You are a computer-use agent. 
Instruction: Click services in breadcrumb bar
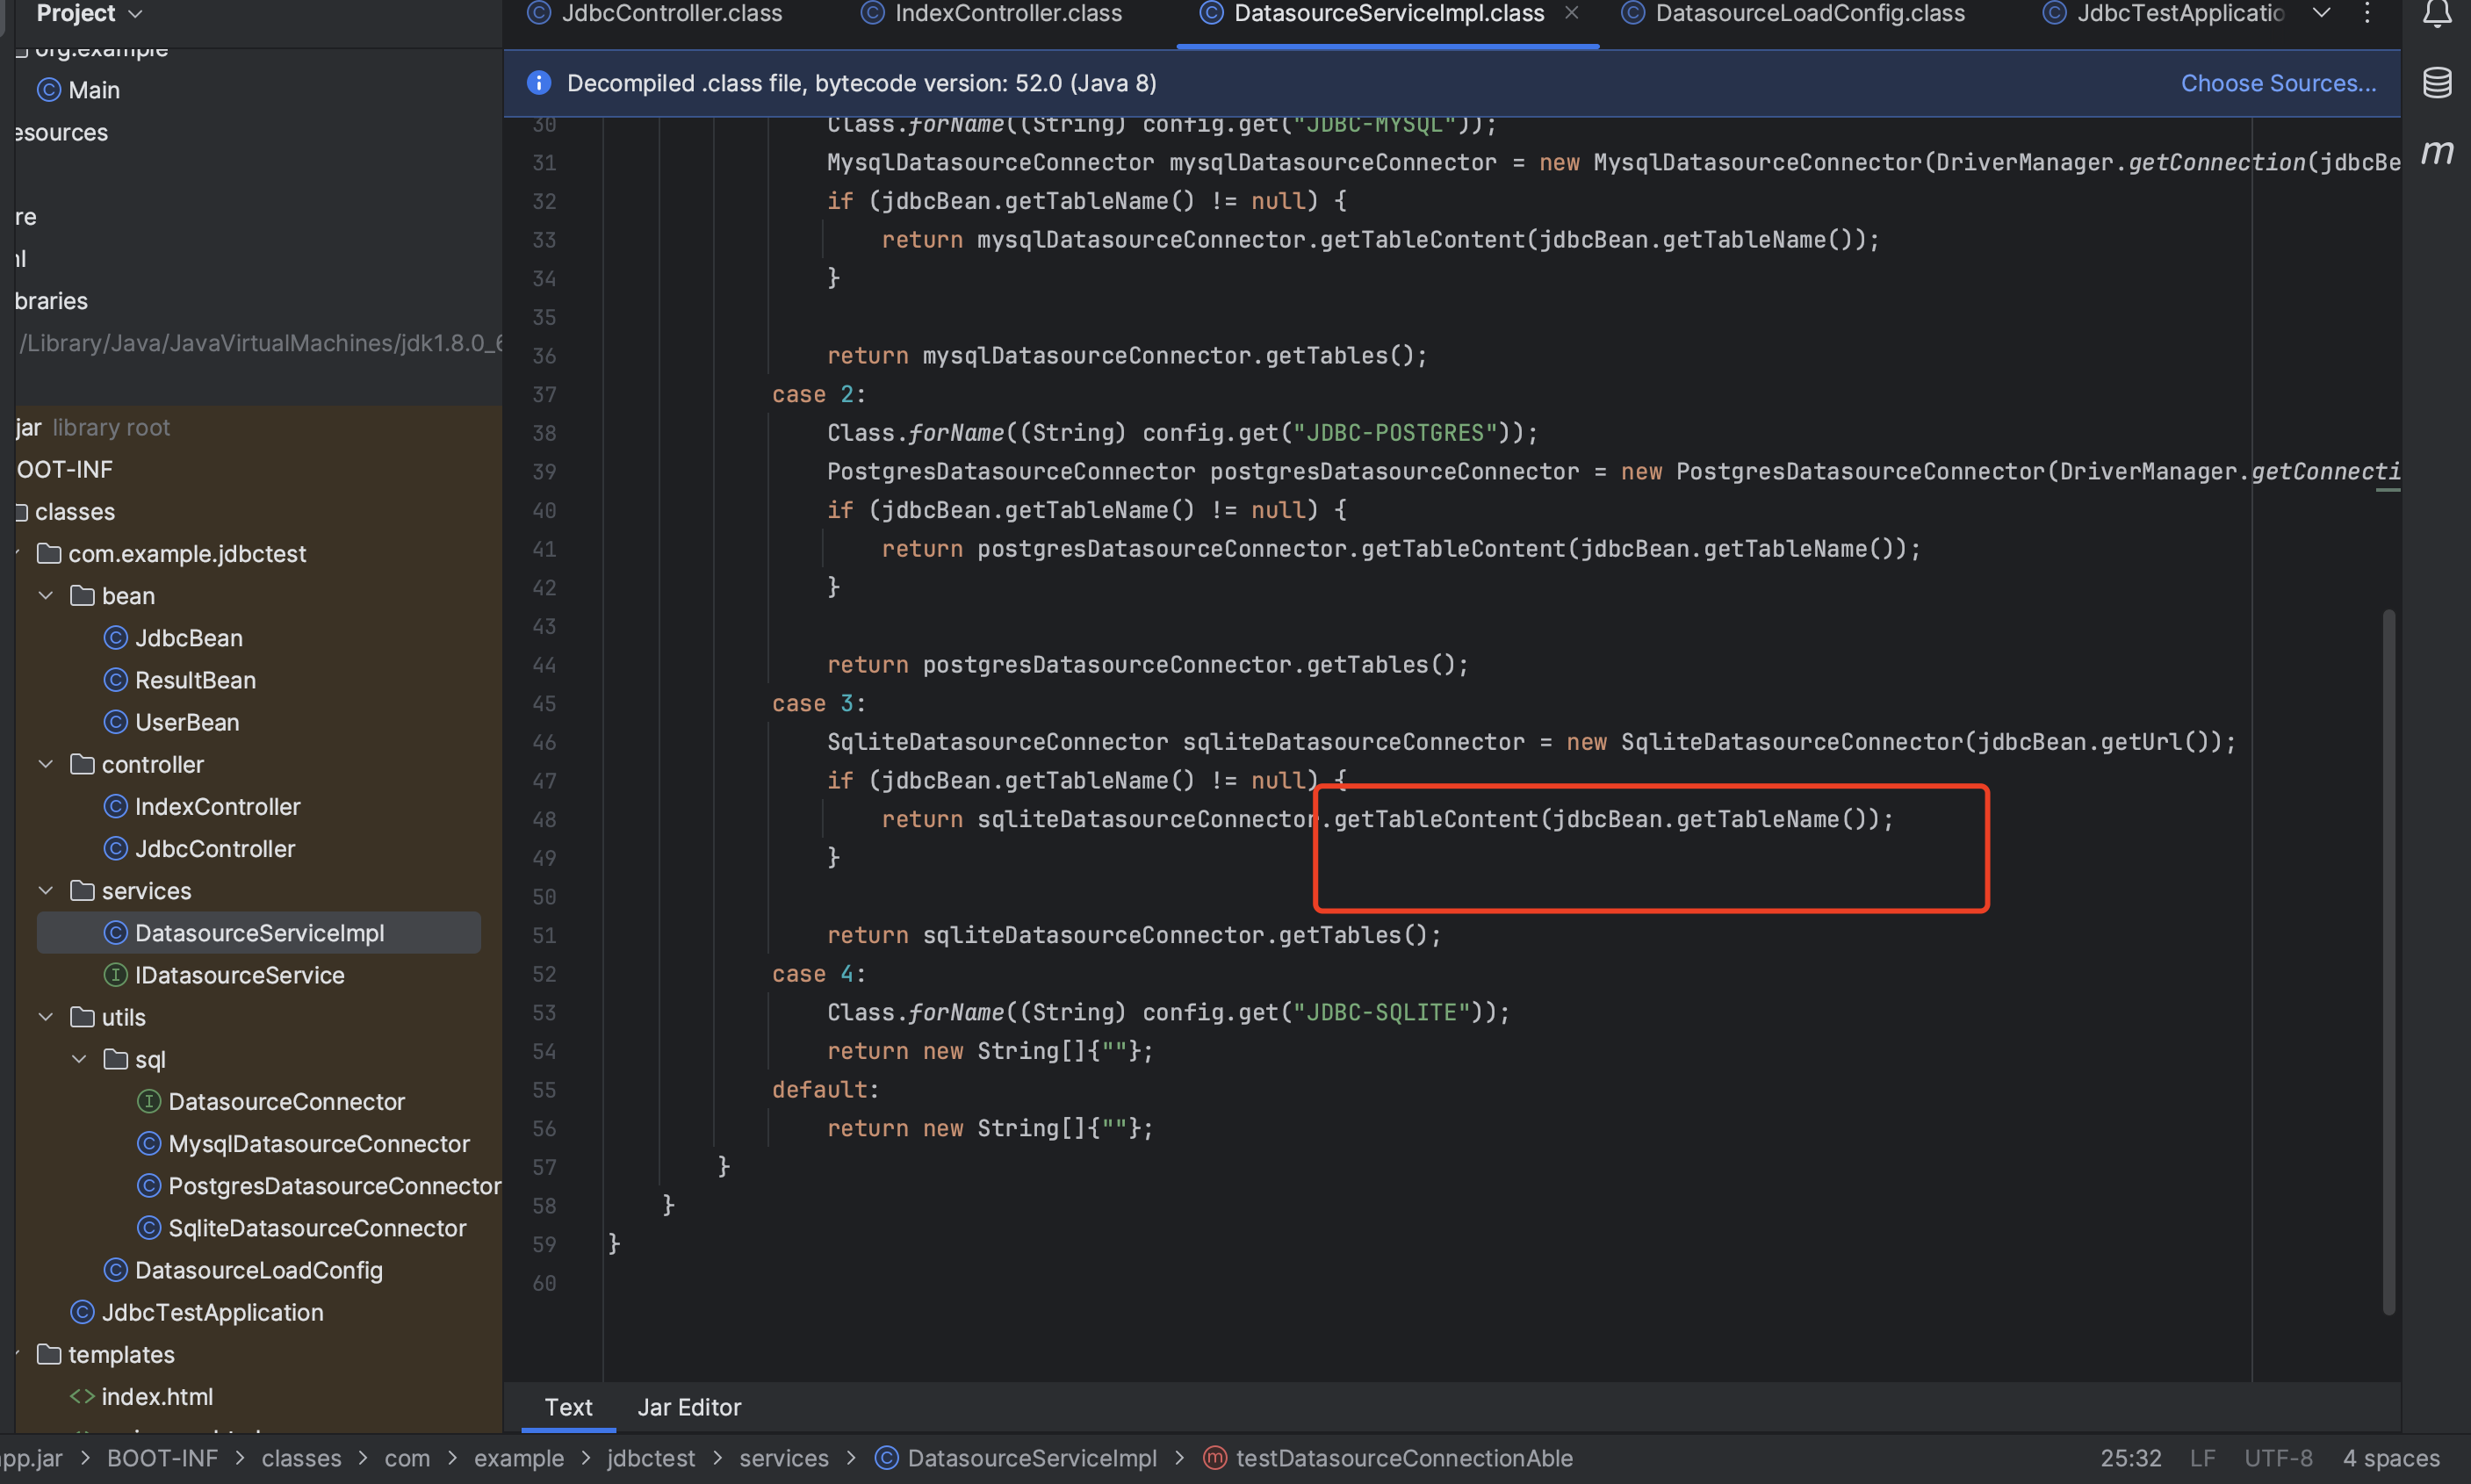point(784,1458)
